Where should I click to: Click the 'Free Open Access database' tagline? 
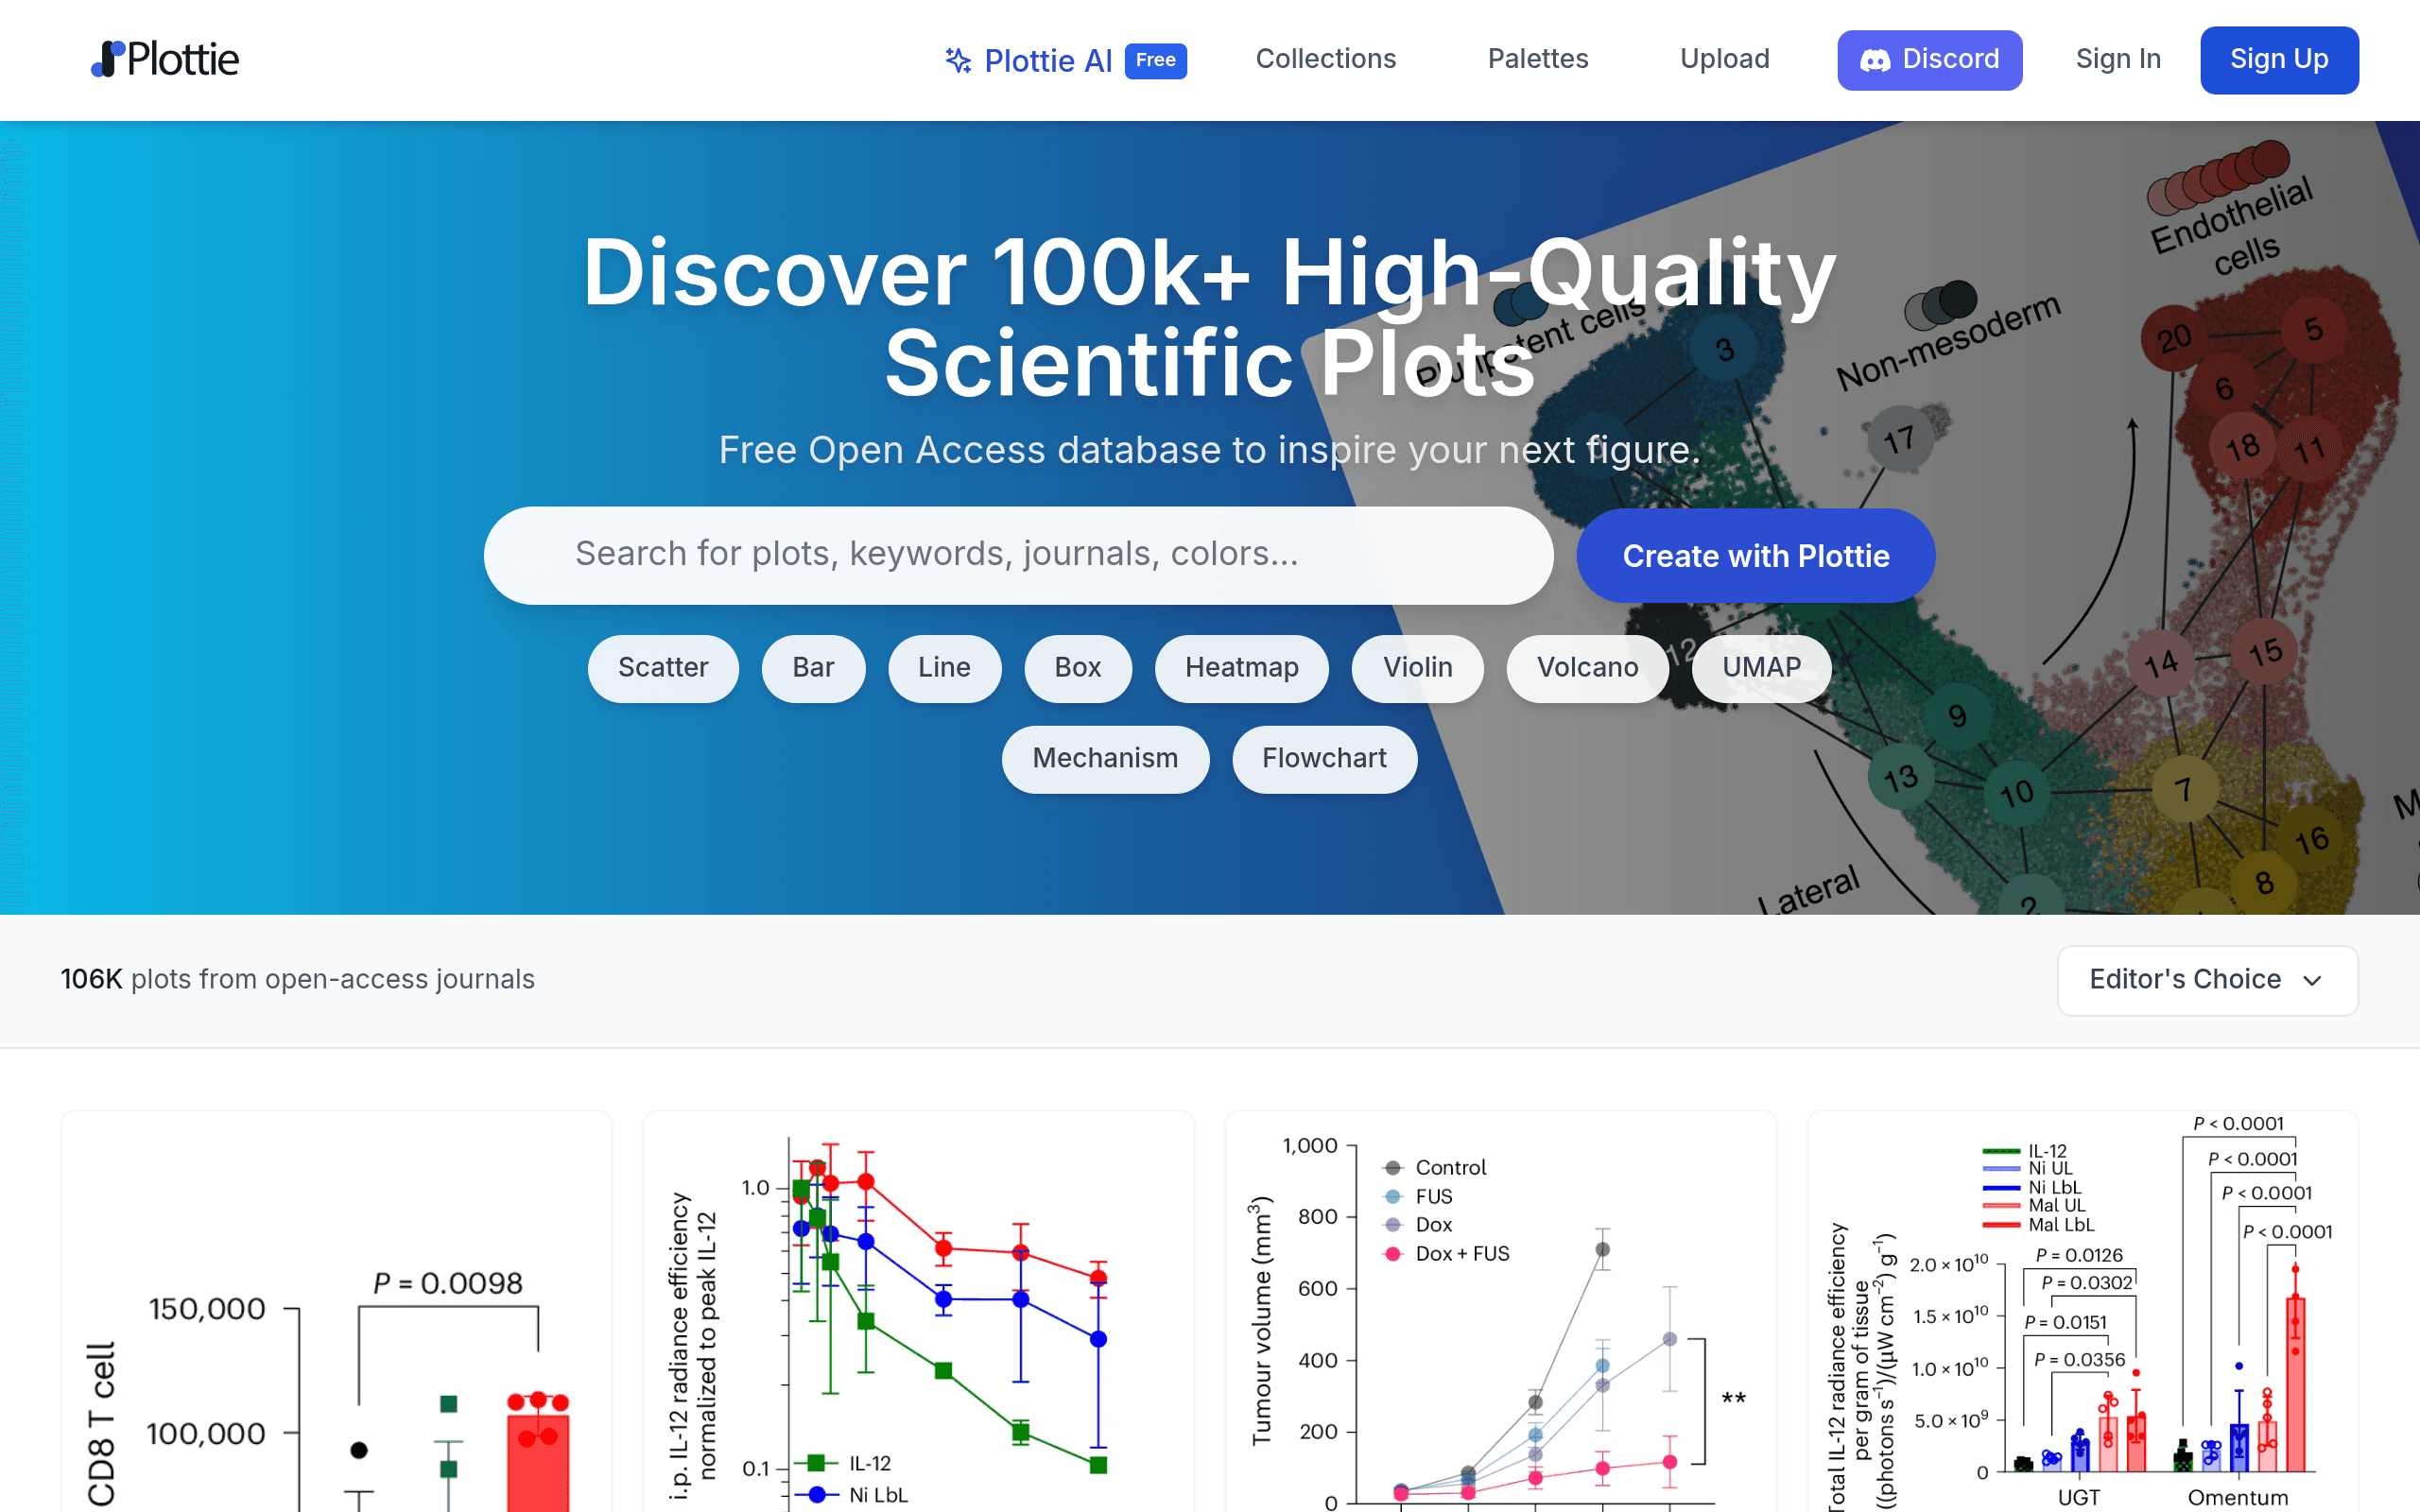(1209, 450)
